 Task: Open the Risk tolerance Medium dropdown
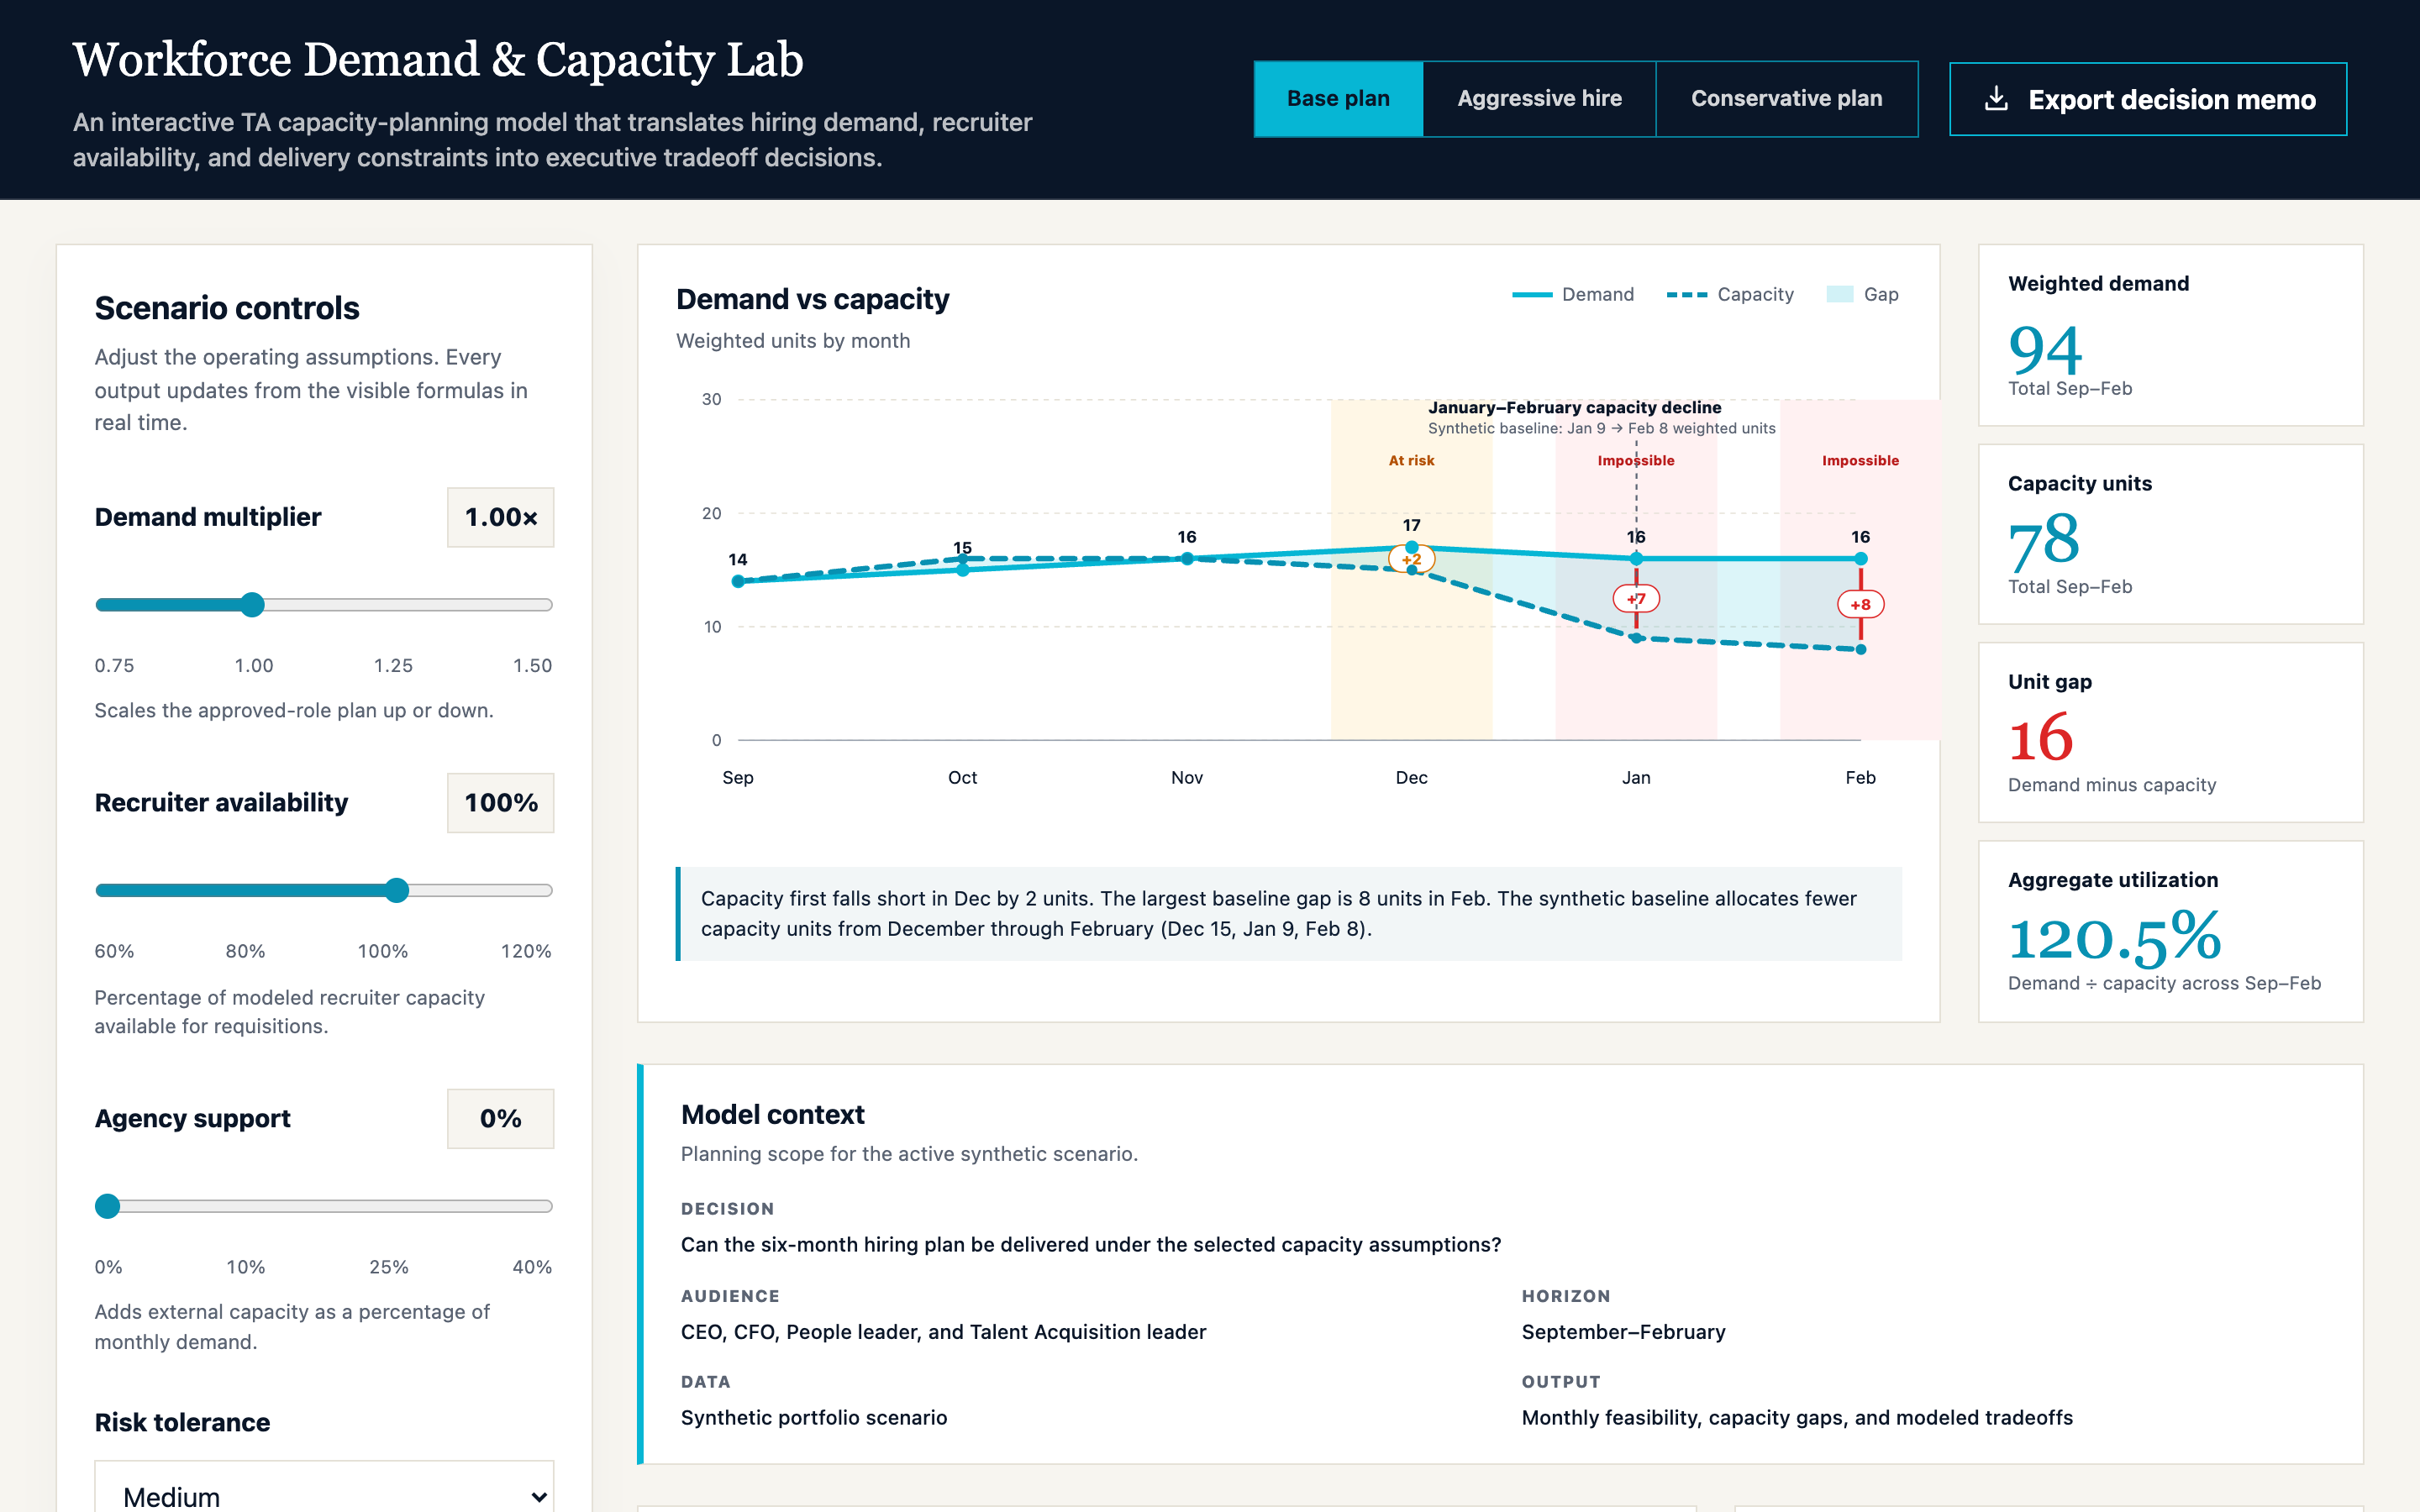(324, 1494)
